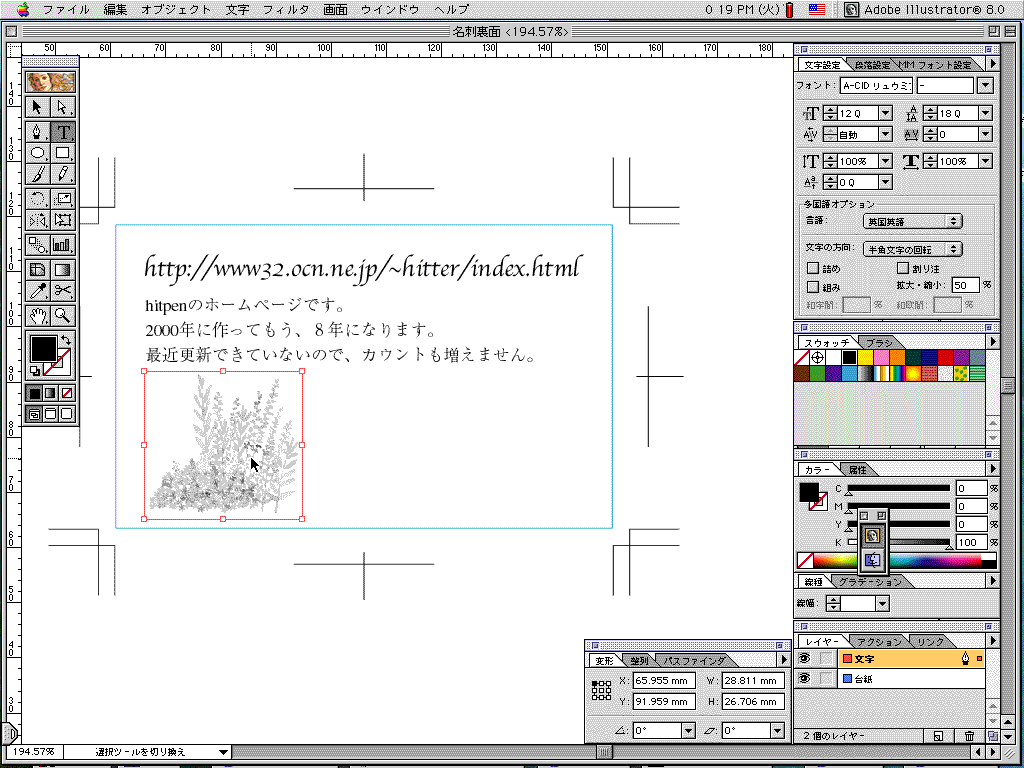Toggle lock box for 台紙 layer

826,679
